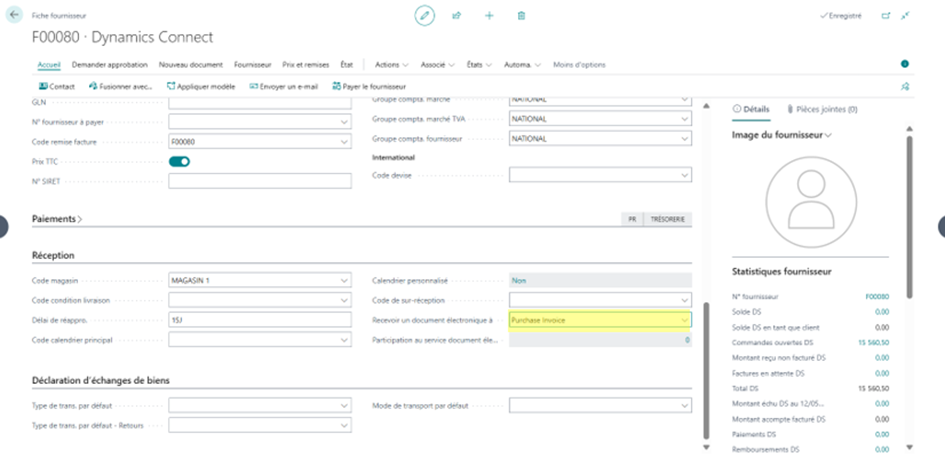
Task: Open page in new window icon
Action: 885,16
